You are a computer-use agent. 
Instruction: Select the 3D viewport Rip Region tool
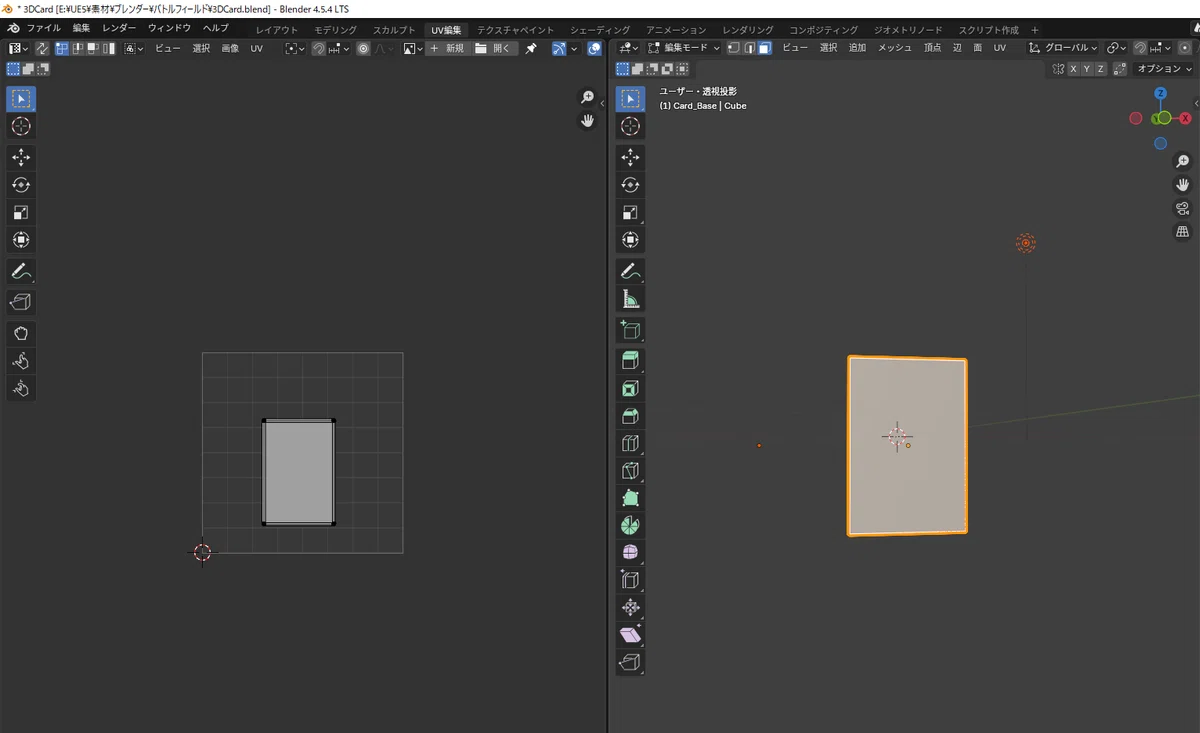click(x=630, y=661)
